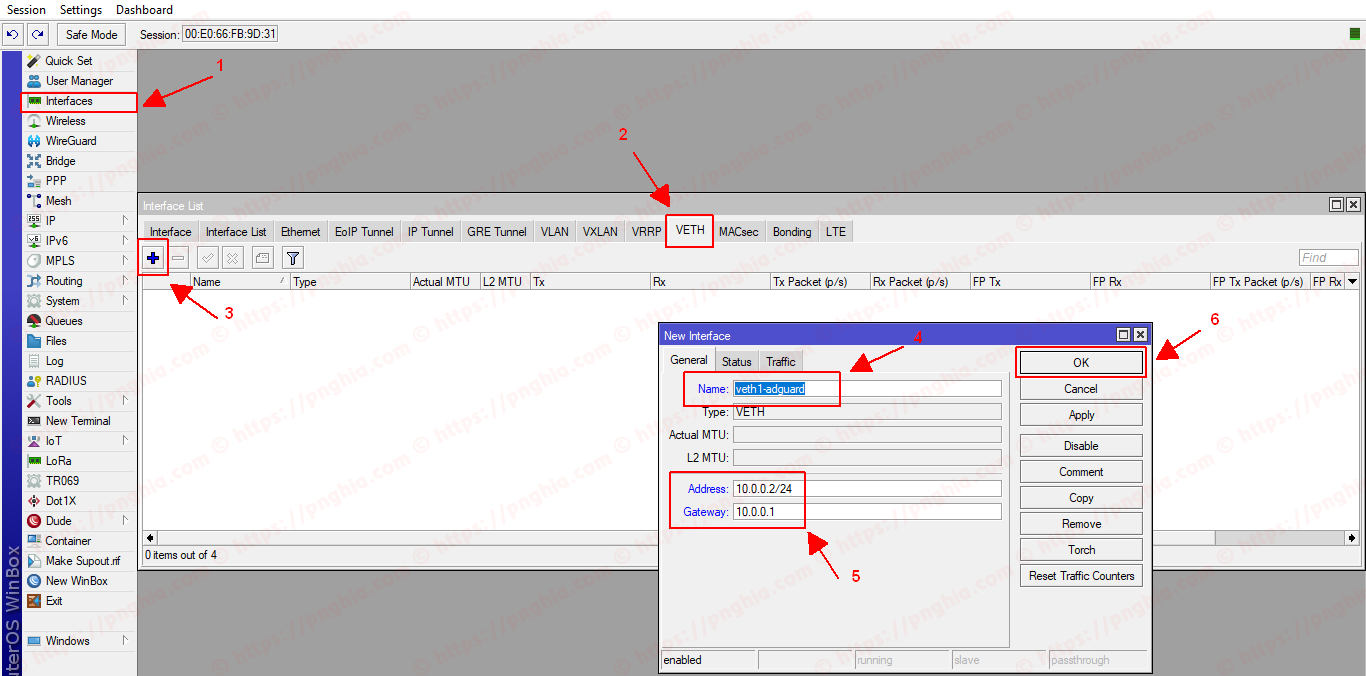Open New Terminal from sidebar

[x=78, y=421]
